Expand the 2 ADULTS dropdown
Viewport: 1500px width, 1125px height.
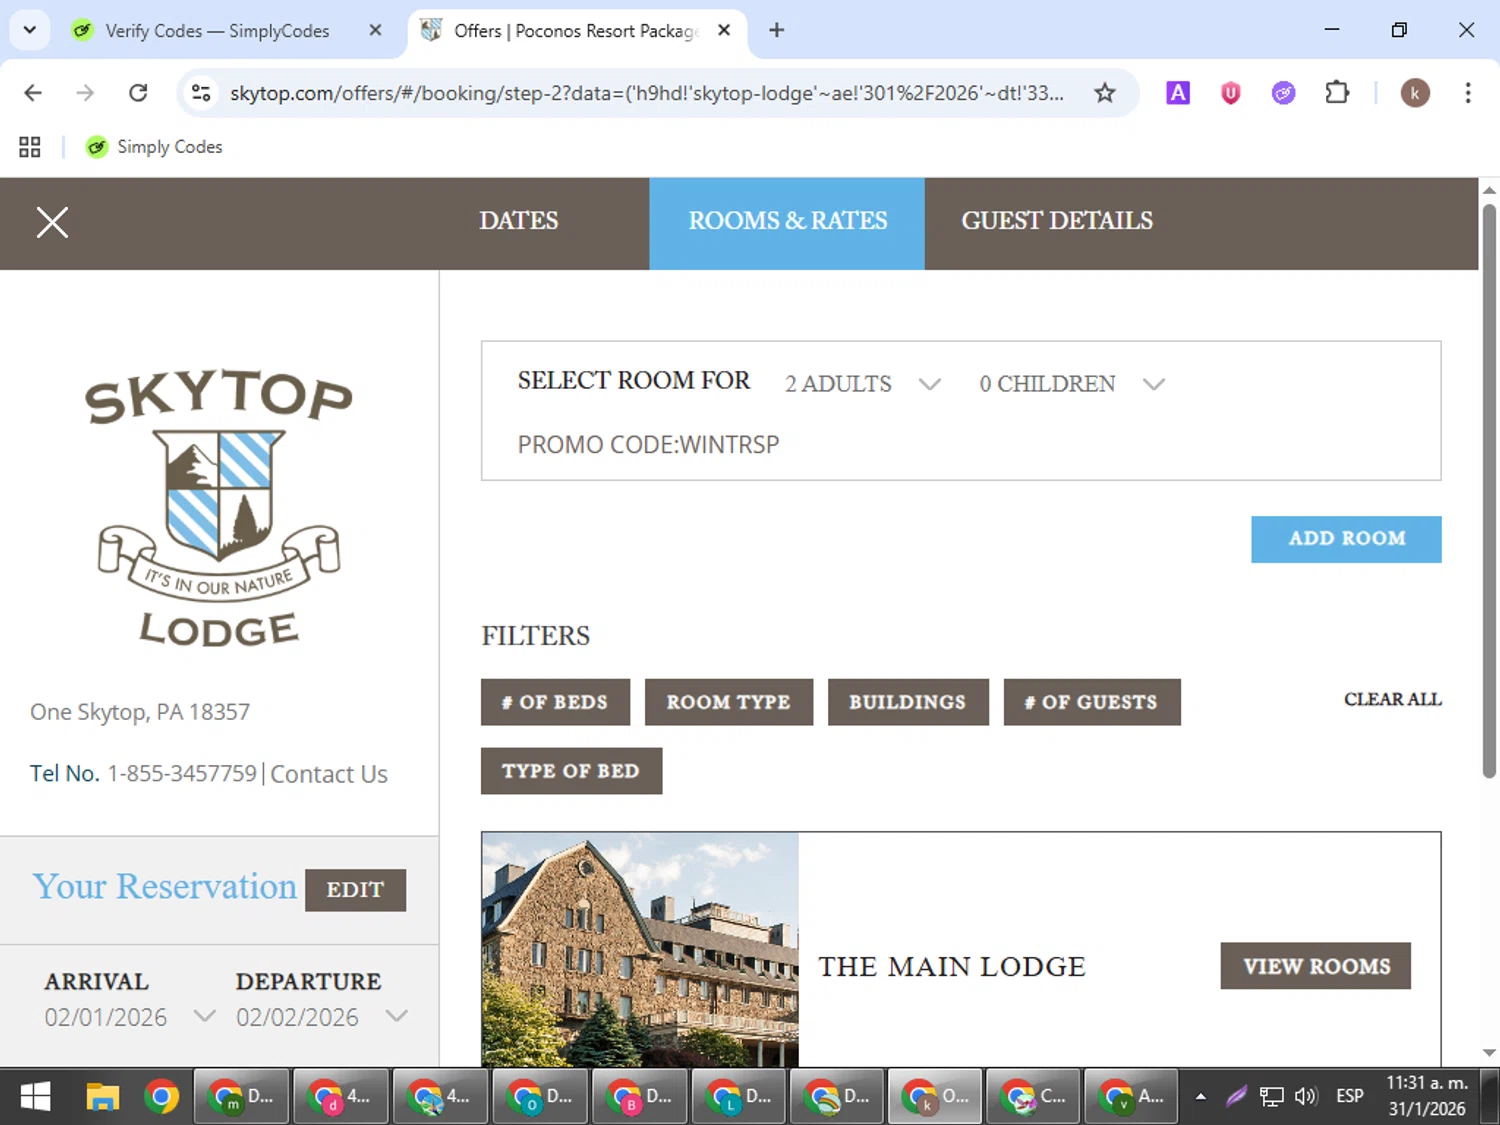pyautogui.click(x=862, y=384)
